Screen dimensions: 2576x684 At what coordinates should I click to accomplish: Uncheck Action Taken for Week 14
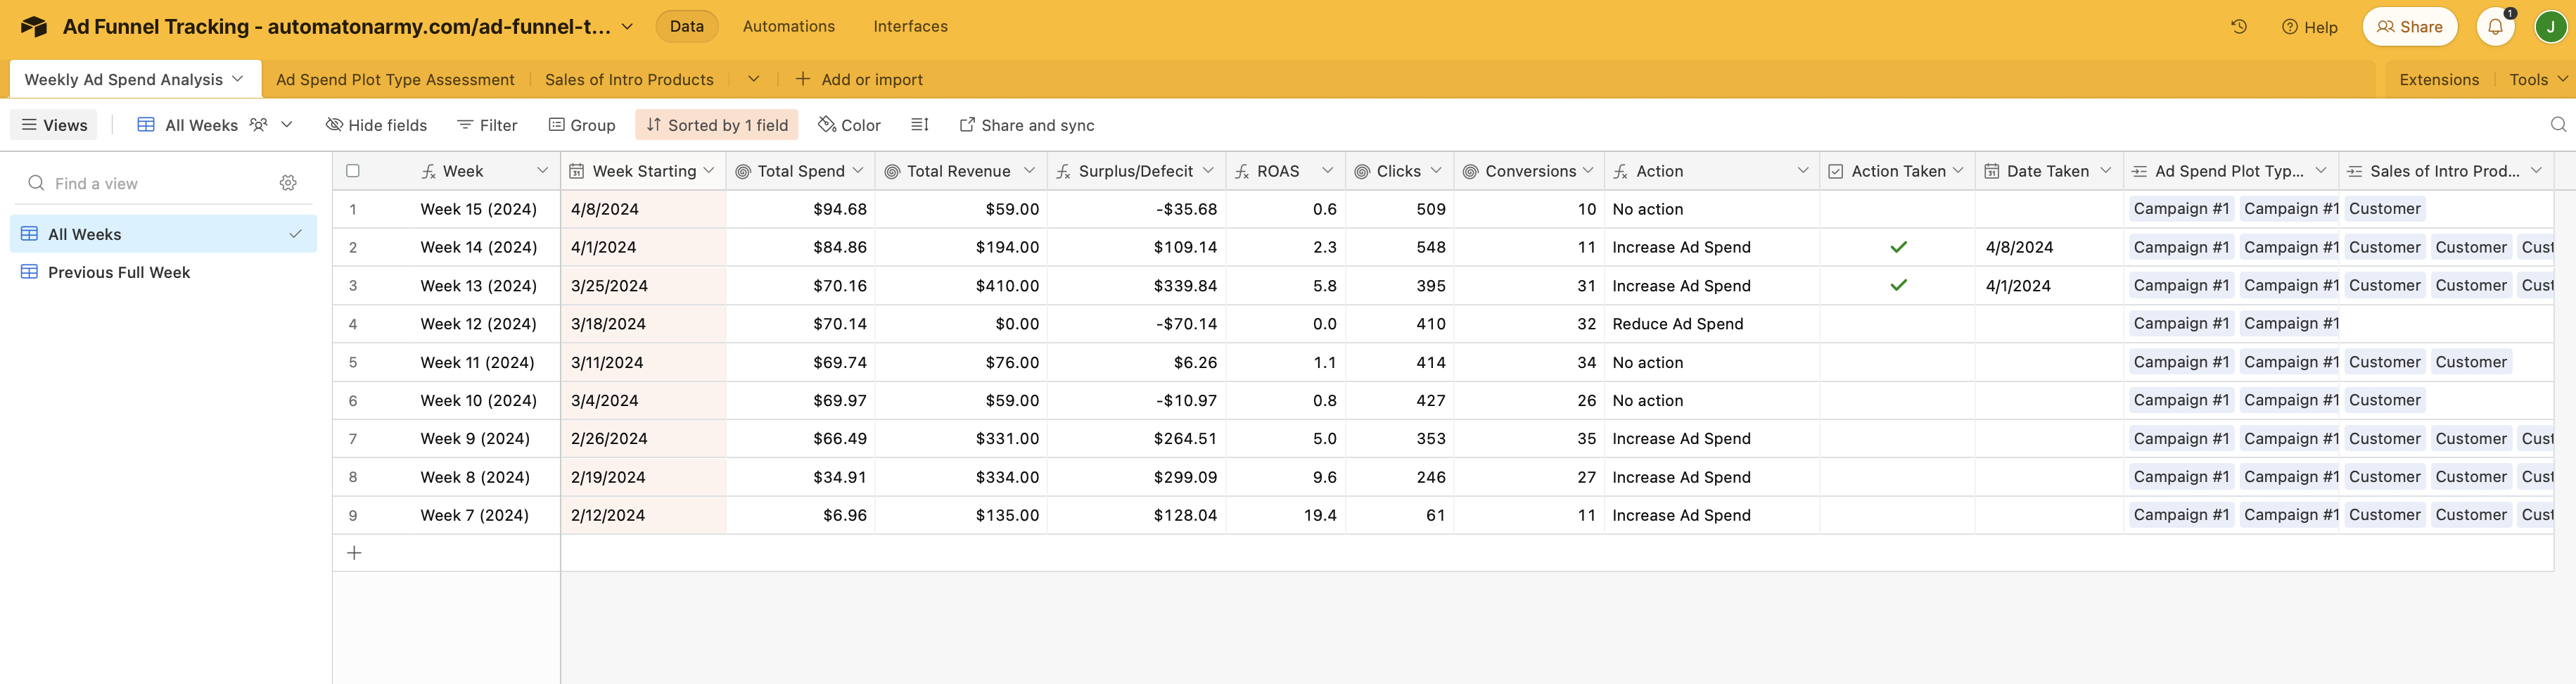click(1898, 247)
